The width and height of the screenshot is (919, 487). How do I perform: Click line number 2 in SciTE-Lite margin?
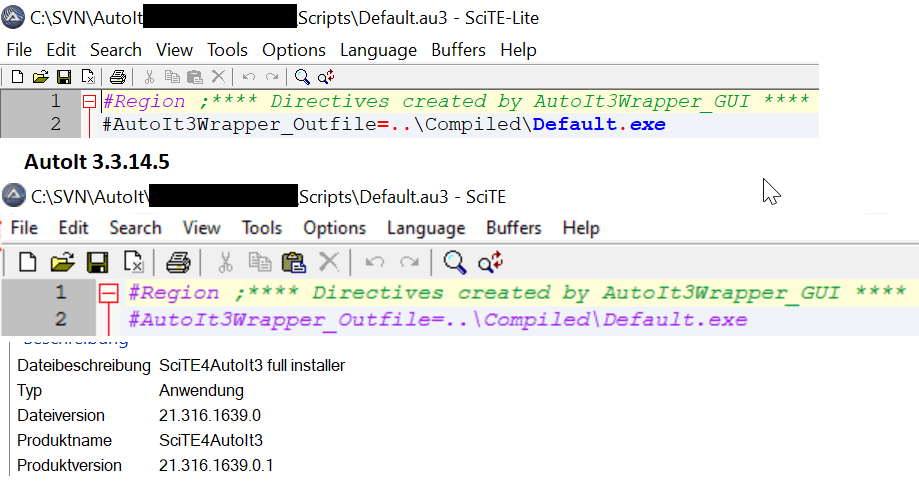(56, 124)
